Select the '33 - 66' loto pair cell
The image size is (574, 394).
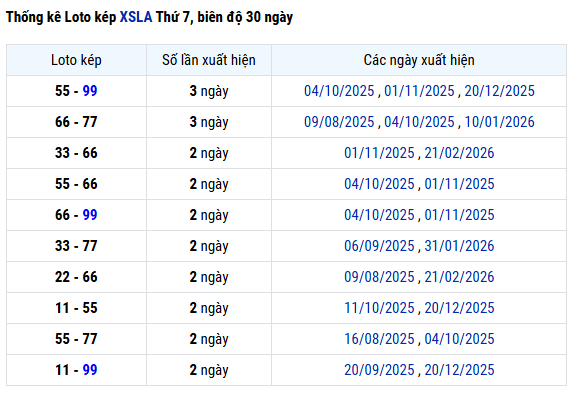point(76,153)
